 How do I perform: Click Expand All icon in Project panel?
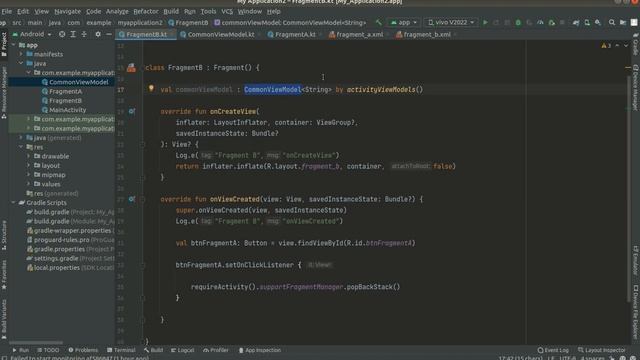point(73,34)
